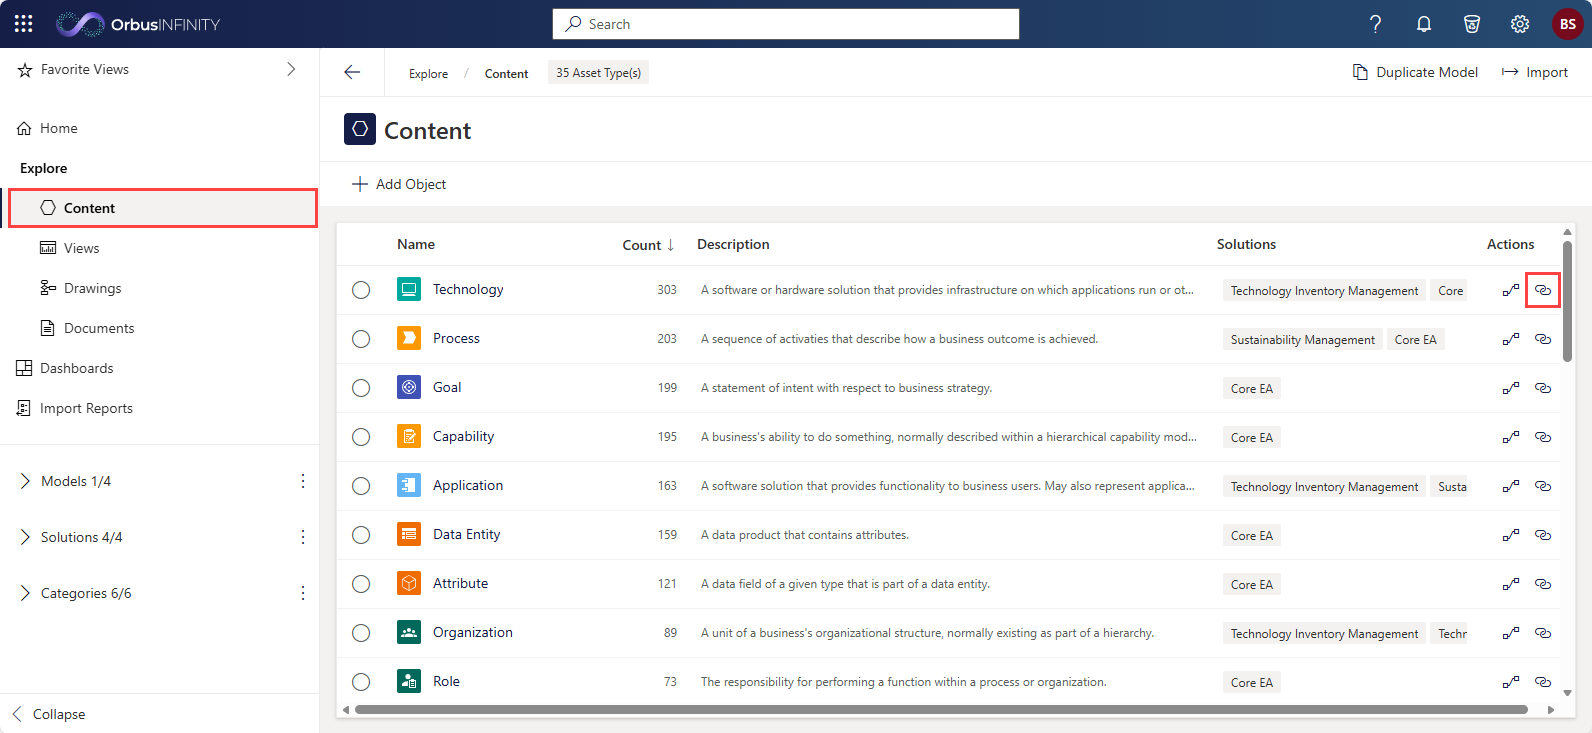Viewport: 1592px width, 733px height.
Task: Click the relationships icon in Attribute row
Action: pyautogui.click(x=1511, y=584)
